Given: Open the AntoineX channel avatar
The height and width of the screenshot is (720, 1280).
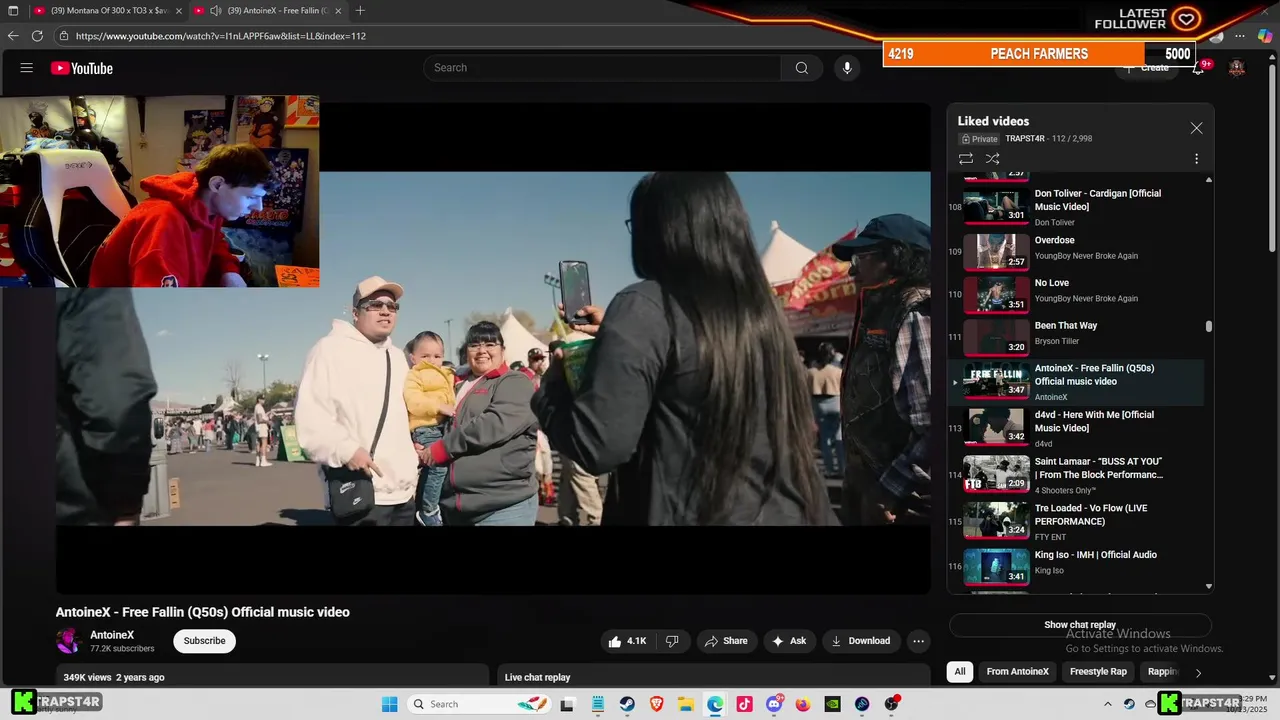Looking at the screenshot, I should pos(68,641).
